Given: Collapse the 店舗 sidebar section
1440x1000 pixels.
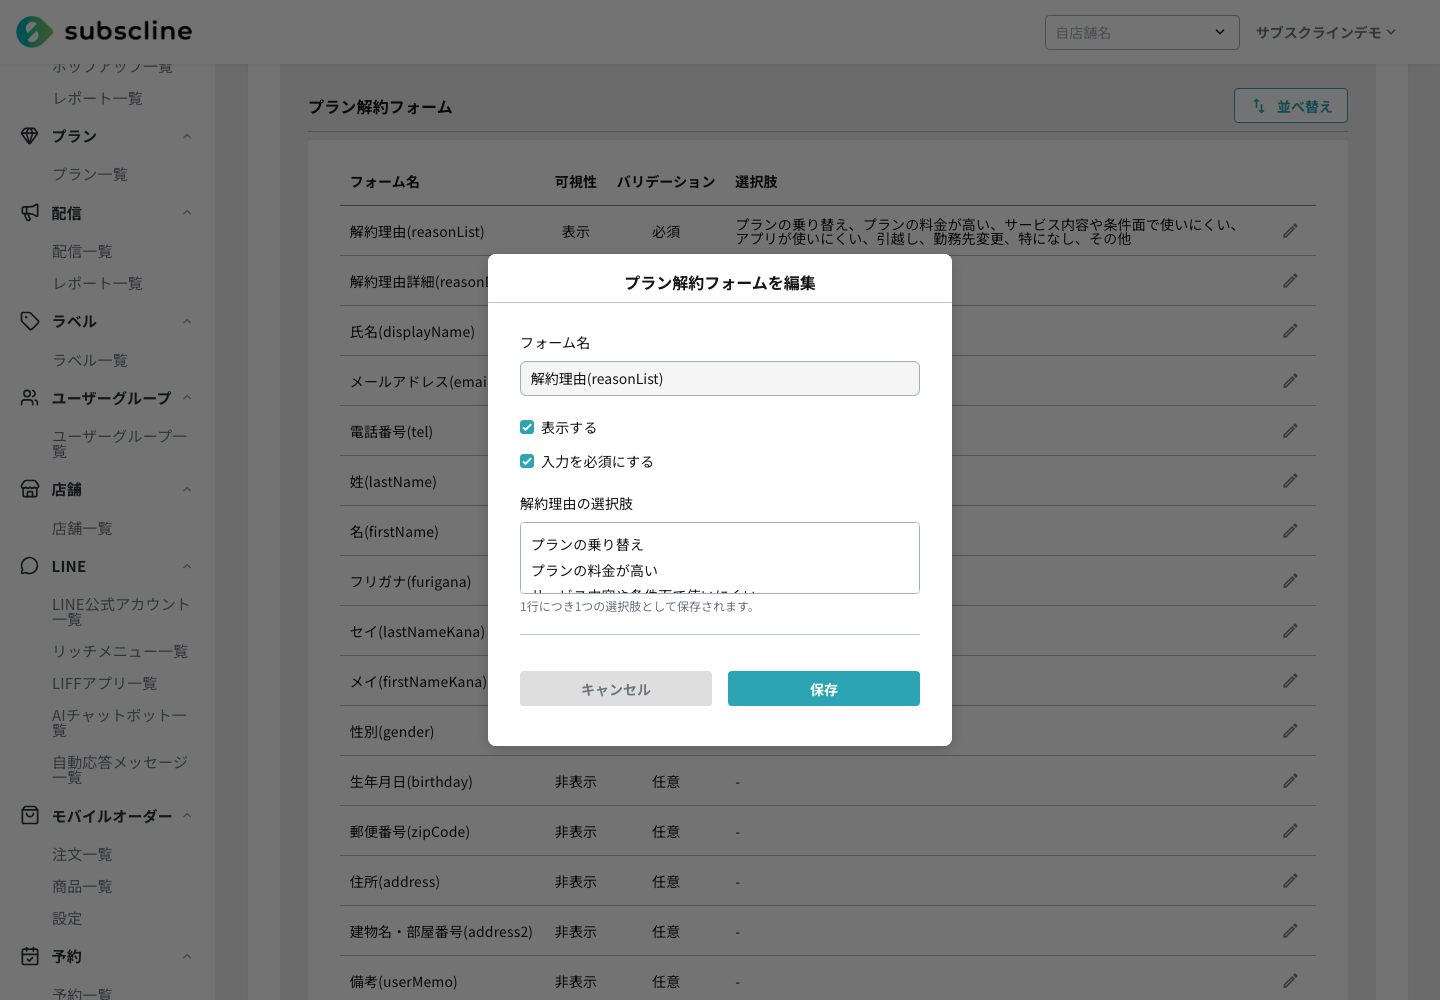Looking at the screenshot, I should pyautogui.click(x=187, y=489).
